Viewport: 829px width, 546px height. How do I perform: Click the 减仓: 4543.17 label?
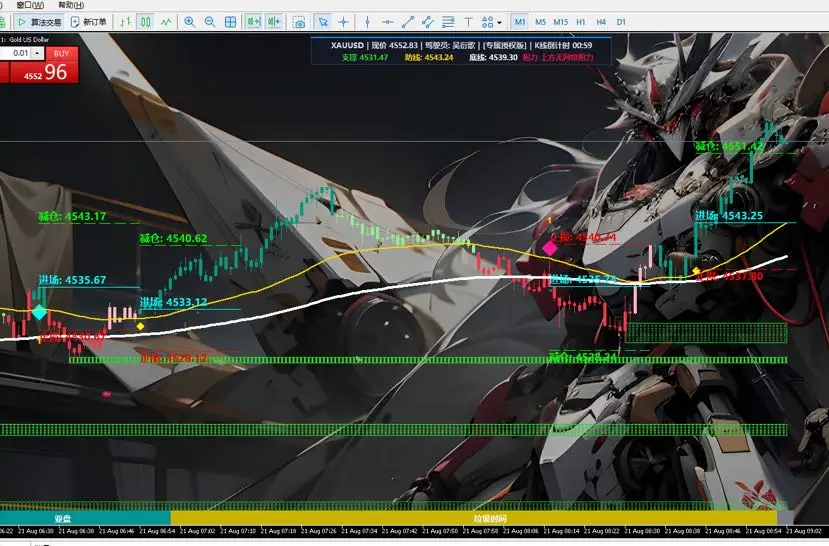(x=72, y=216)
